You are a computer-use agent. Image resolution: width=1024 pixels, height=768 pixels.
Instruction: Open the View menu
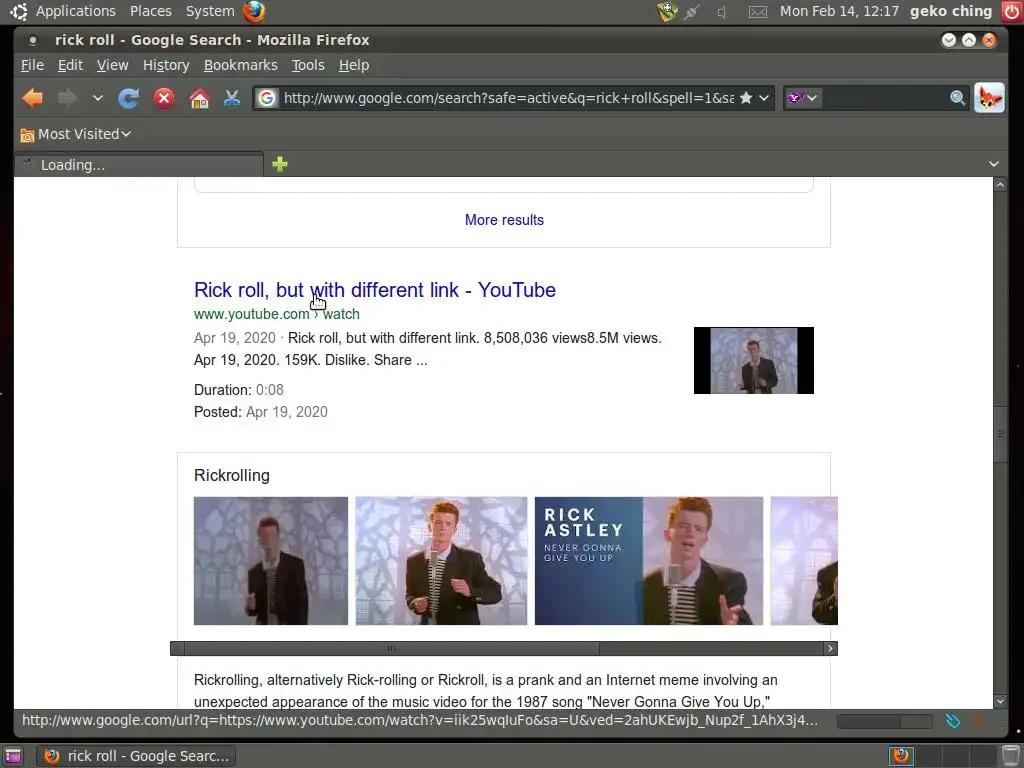click(112, 65)
